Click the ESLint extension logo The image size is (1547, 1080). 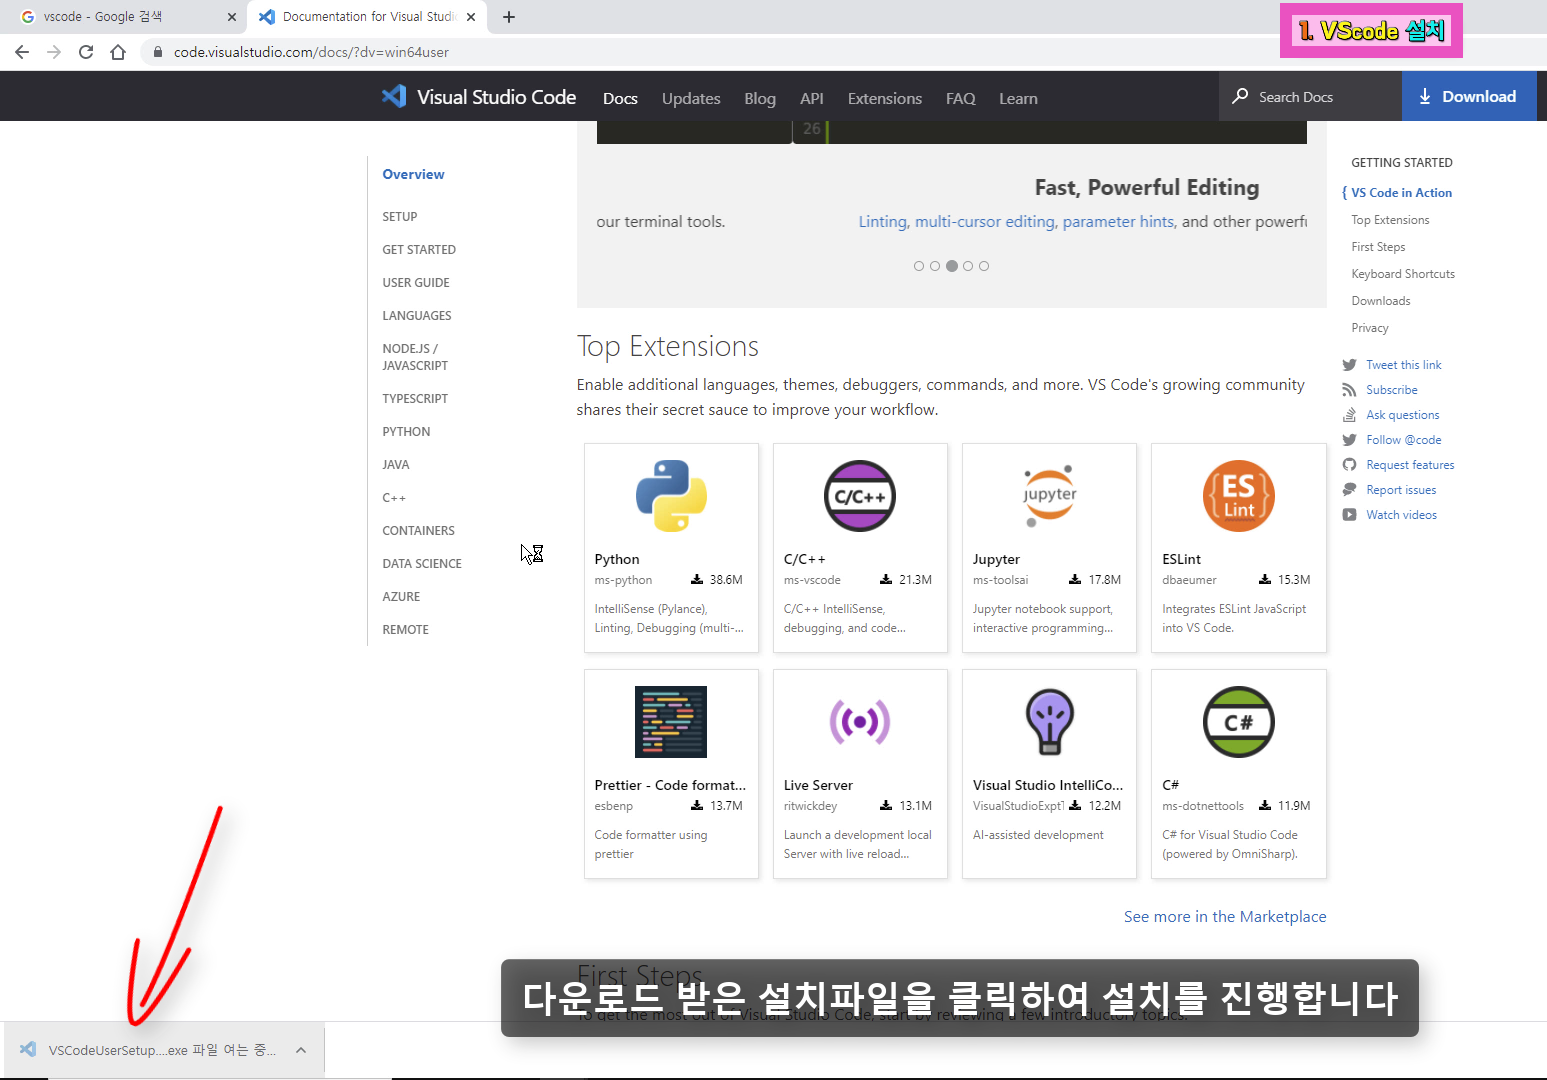point(1239,496)
